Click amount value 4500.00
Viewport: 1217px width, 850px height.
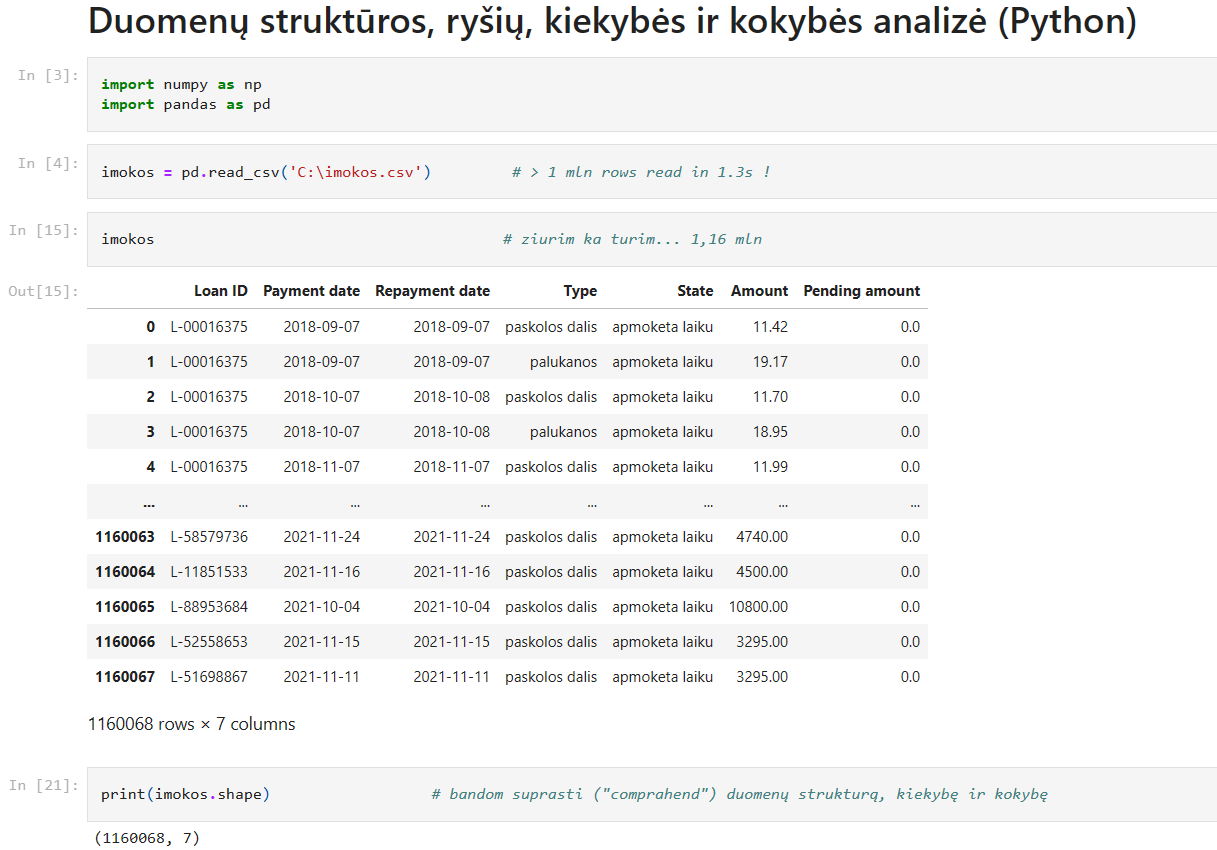coord(762,572)
